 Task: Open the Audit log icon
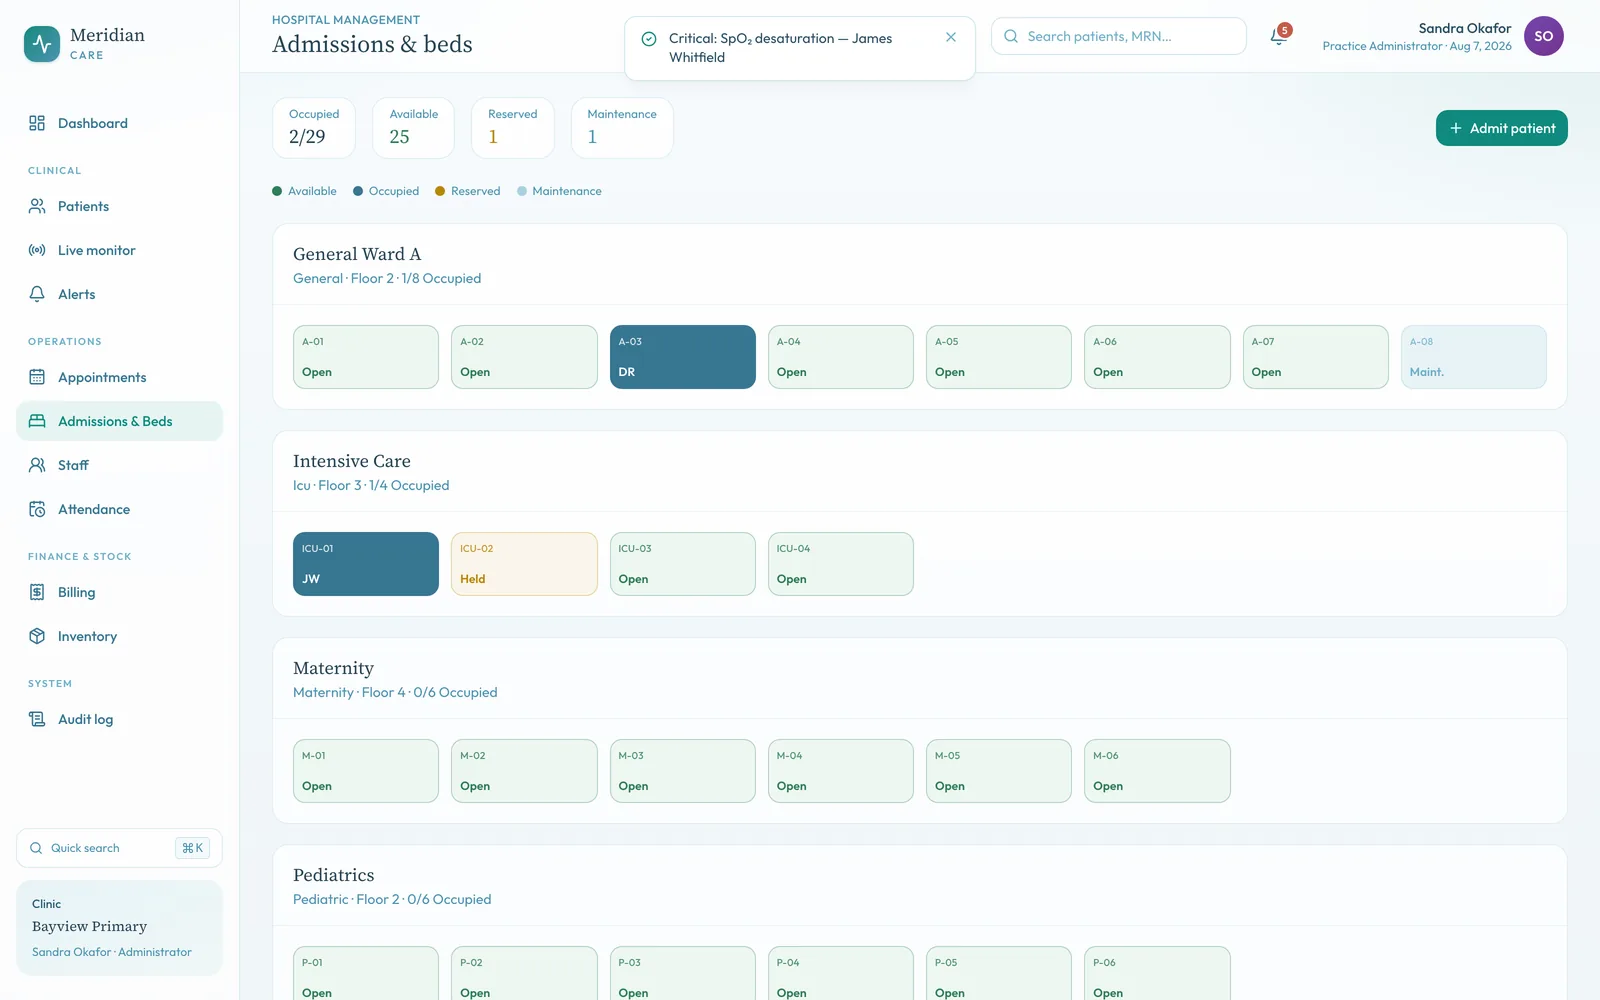(37, 719)
